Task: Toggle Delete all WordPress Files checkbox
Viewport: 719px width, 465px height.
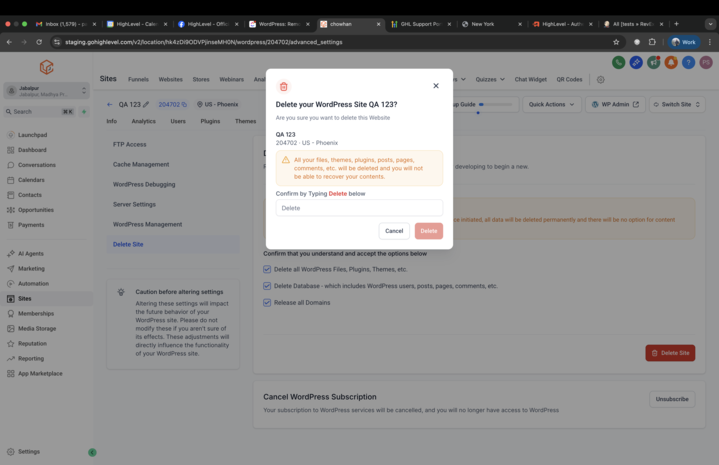Action: 267,269
